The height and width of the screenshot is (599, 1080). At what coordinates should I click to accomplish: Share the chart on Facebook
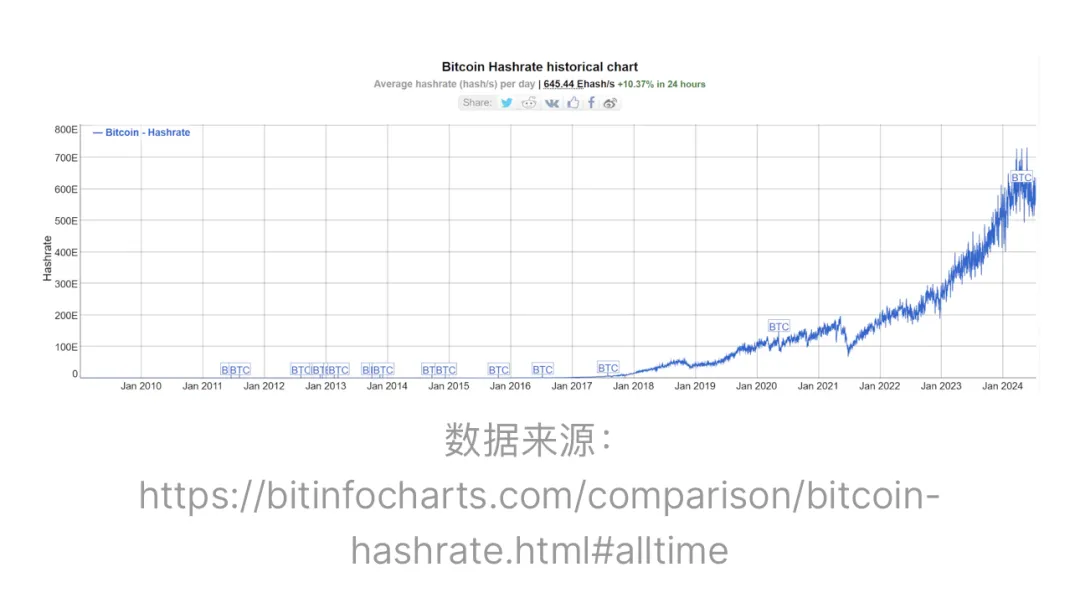pos(591,103)
